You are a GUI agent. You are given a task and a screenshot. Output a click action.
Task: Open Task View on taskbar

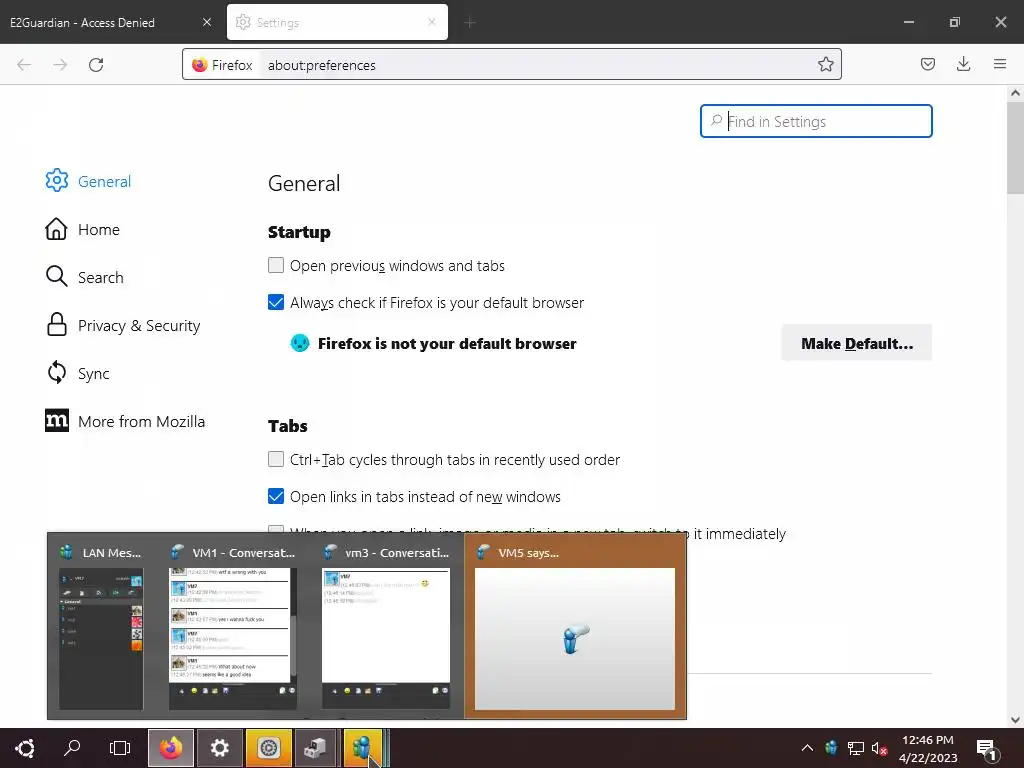[120, 748]
